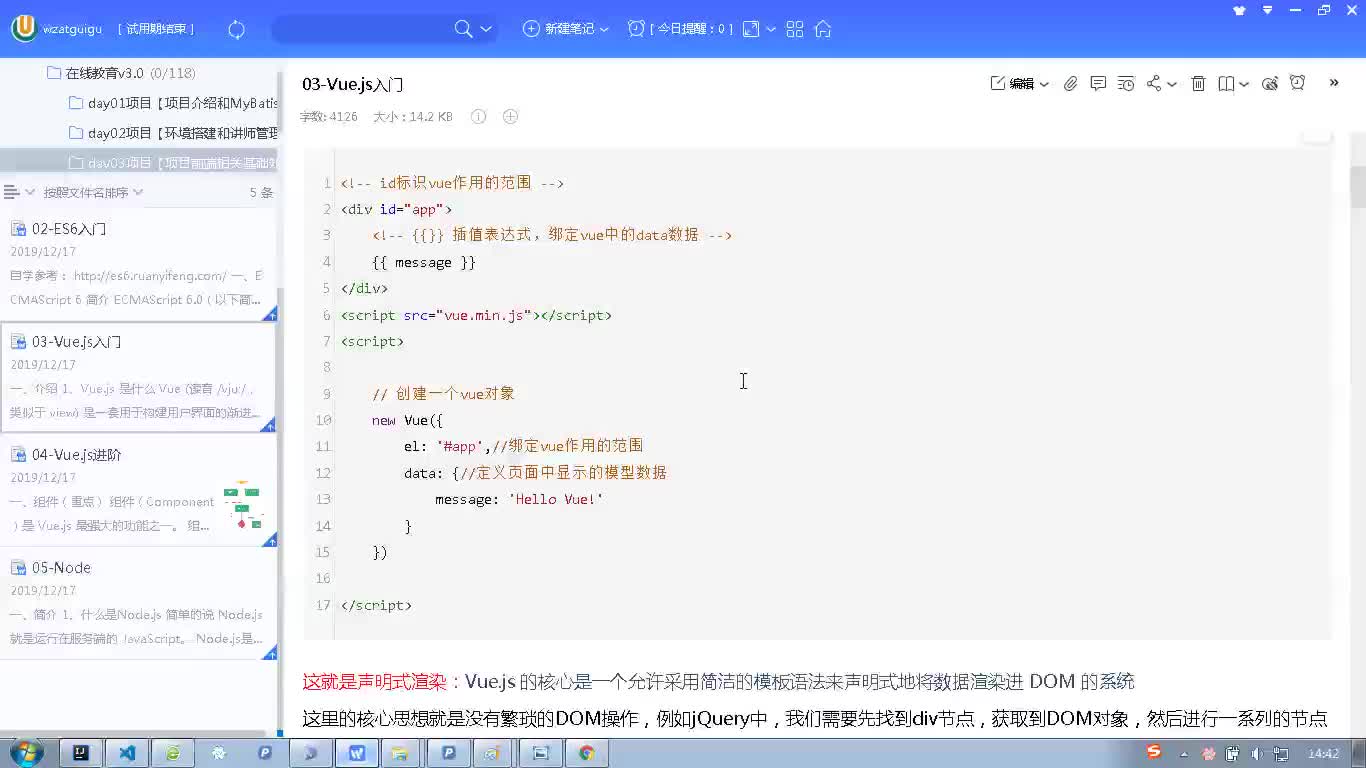Go to the home icon

(x=823, y=29)
